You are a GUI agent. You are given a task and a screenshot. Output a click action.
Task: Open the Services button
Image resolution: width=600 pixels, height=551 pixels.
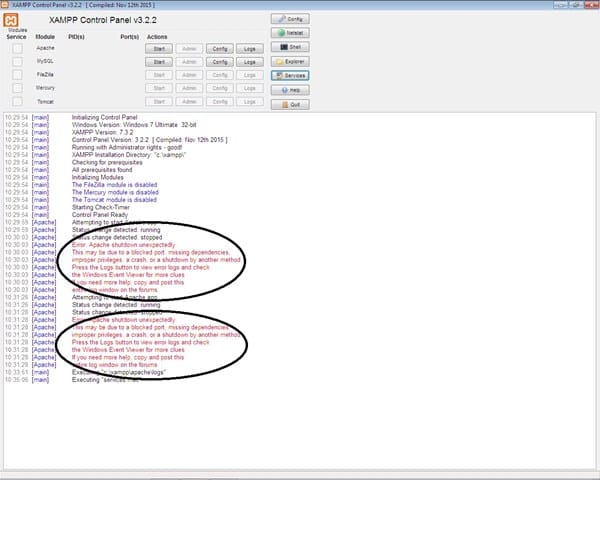click(290, 75)
